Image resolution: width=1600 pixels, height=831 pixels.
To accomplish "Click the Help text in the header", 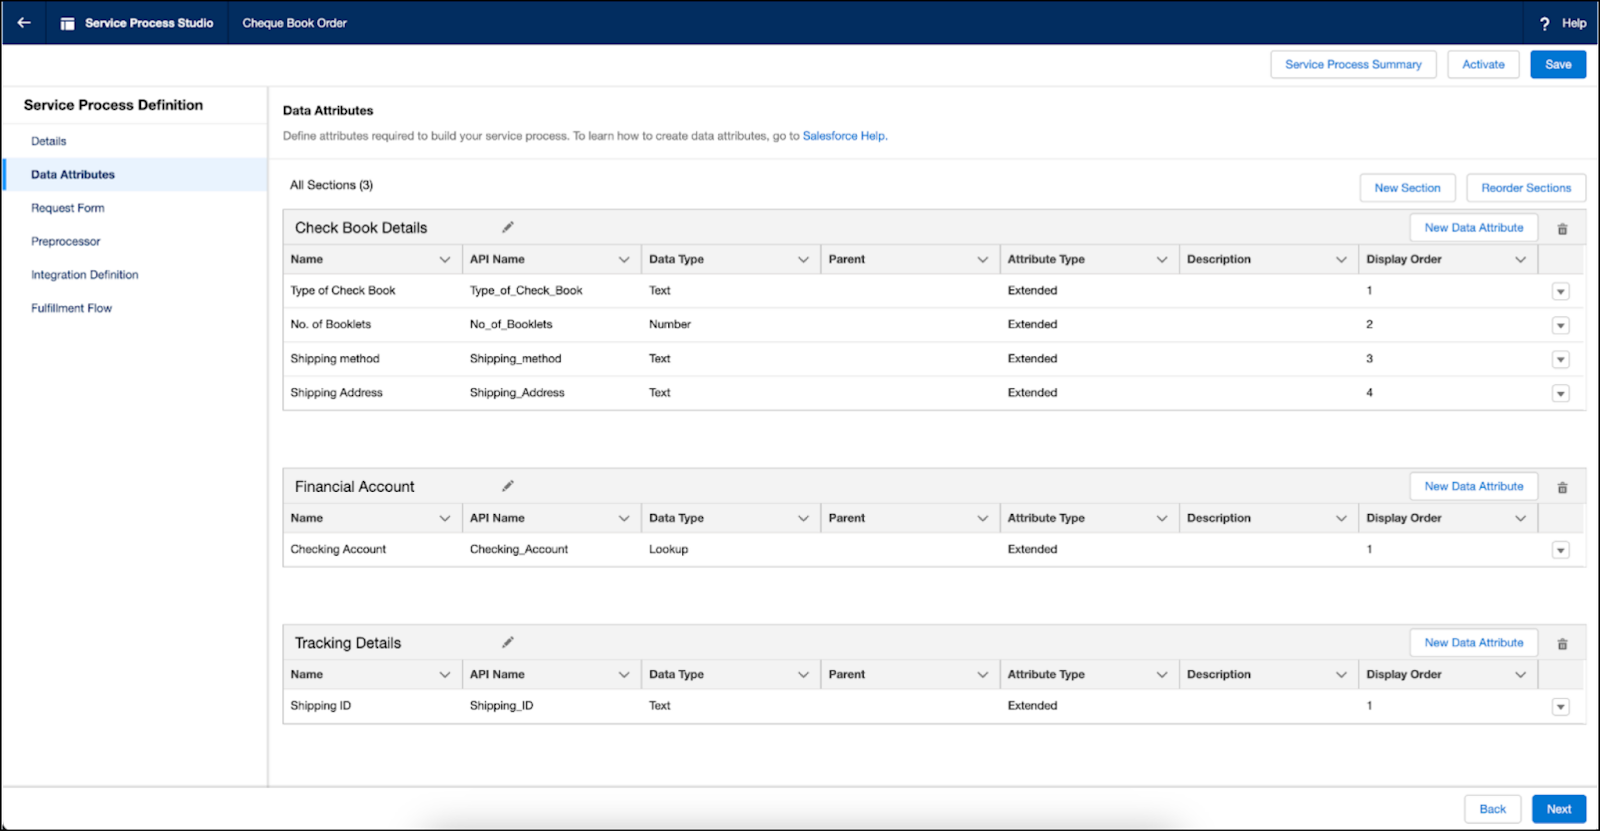I will (x=1574, y=23).
